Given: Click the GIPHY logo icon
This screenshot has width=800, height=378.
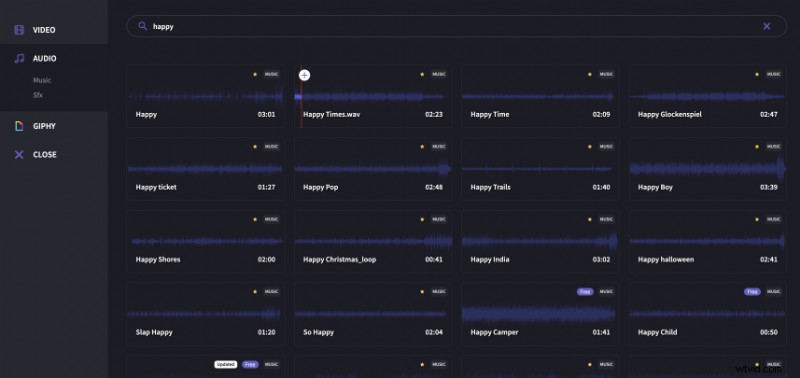Looking at the screenshot, I should tap(19, 126).
